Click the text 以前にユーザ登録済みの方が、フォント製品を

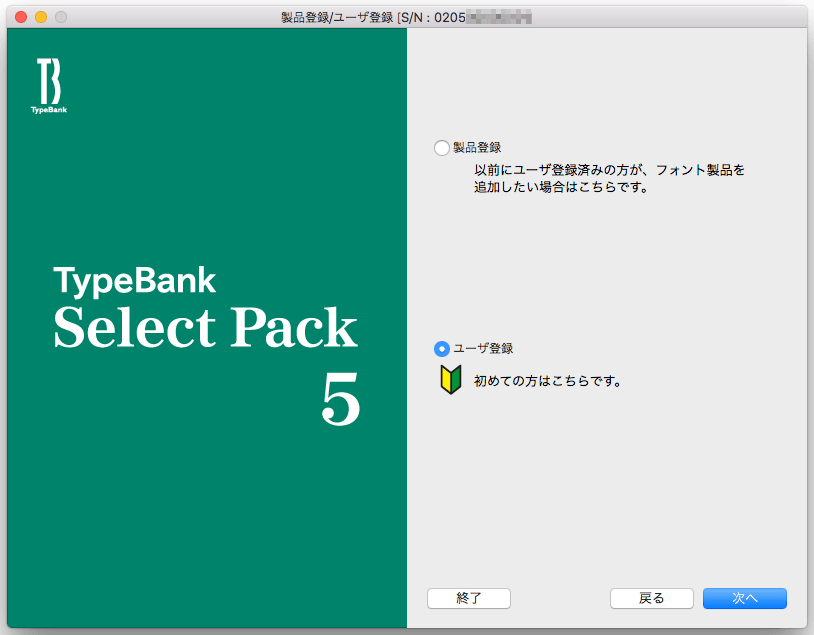(x=609, y=170)
